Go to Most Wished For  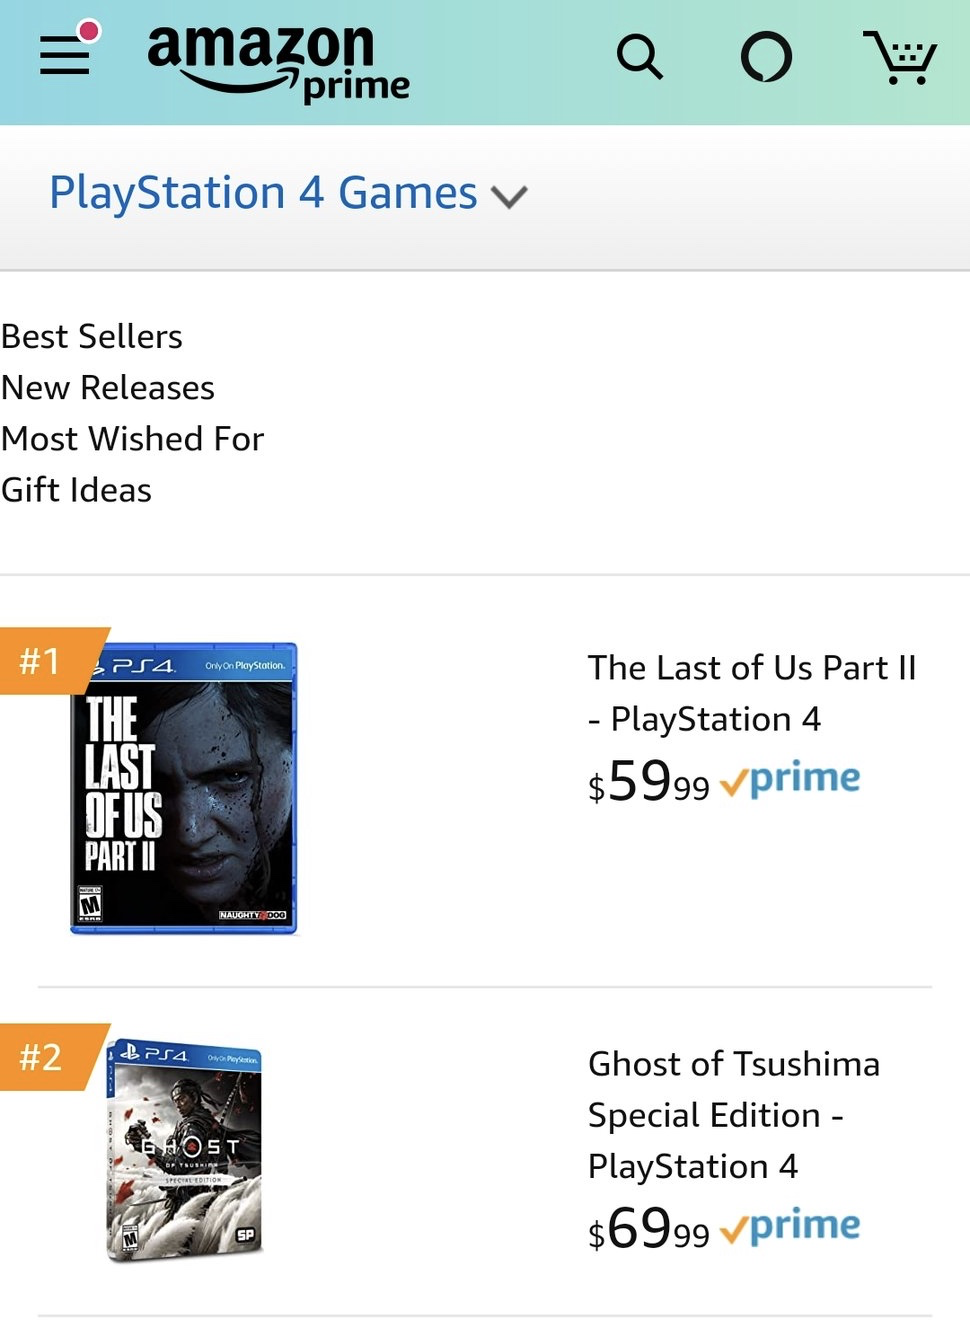coord(133,439)
